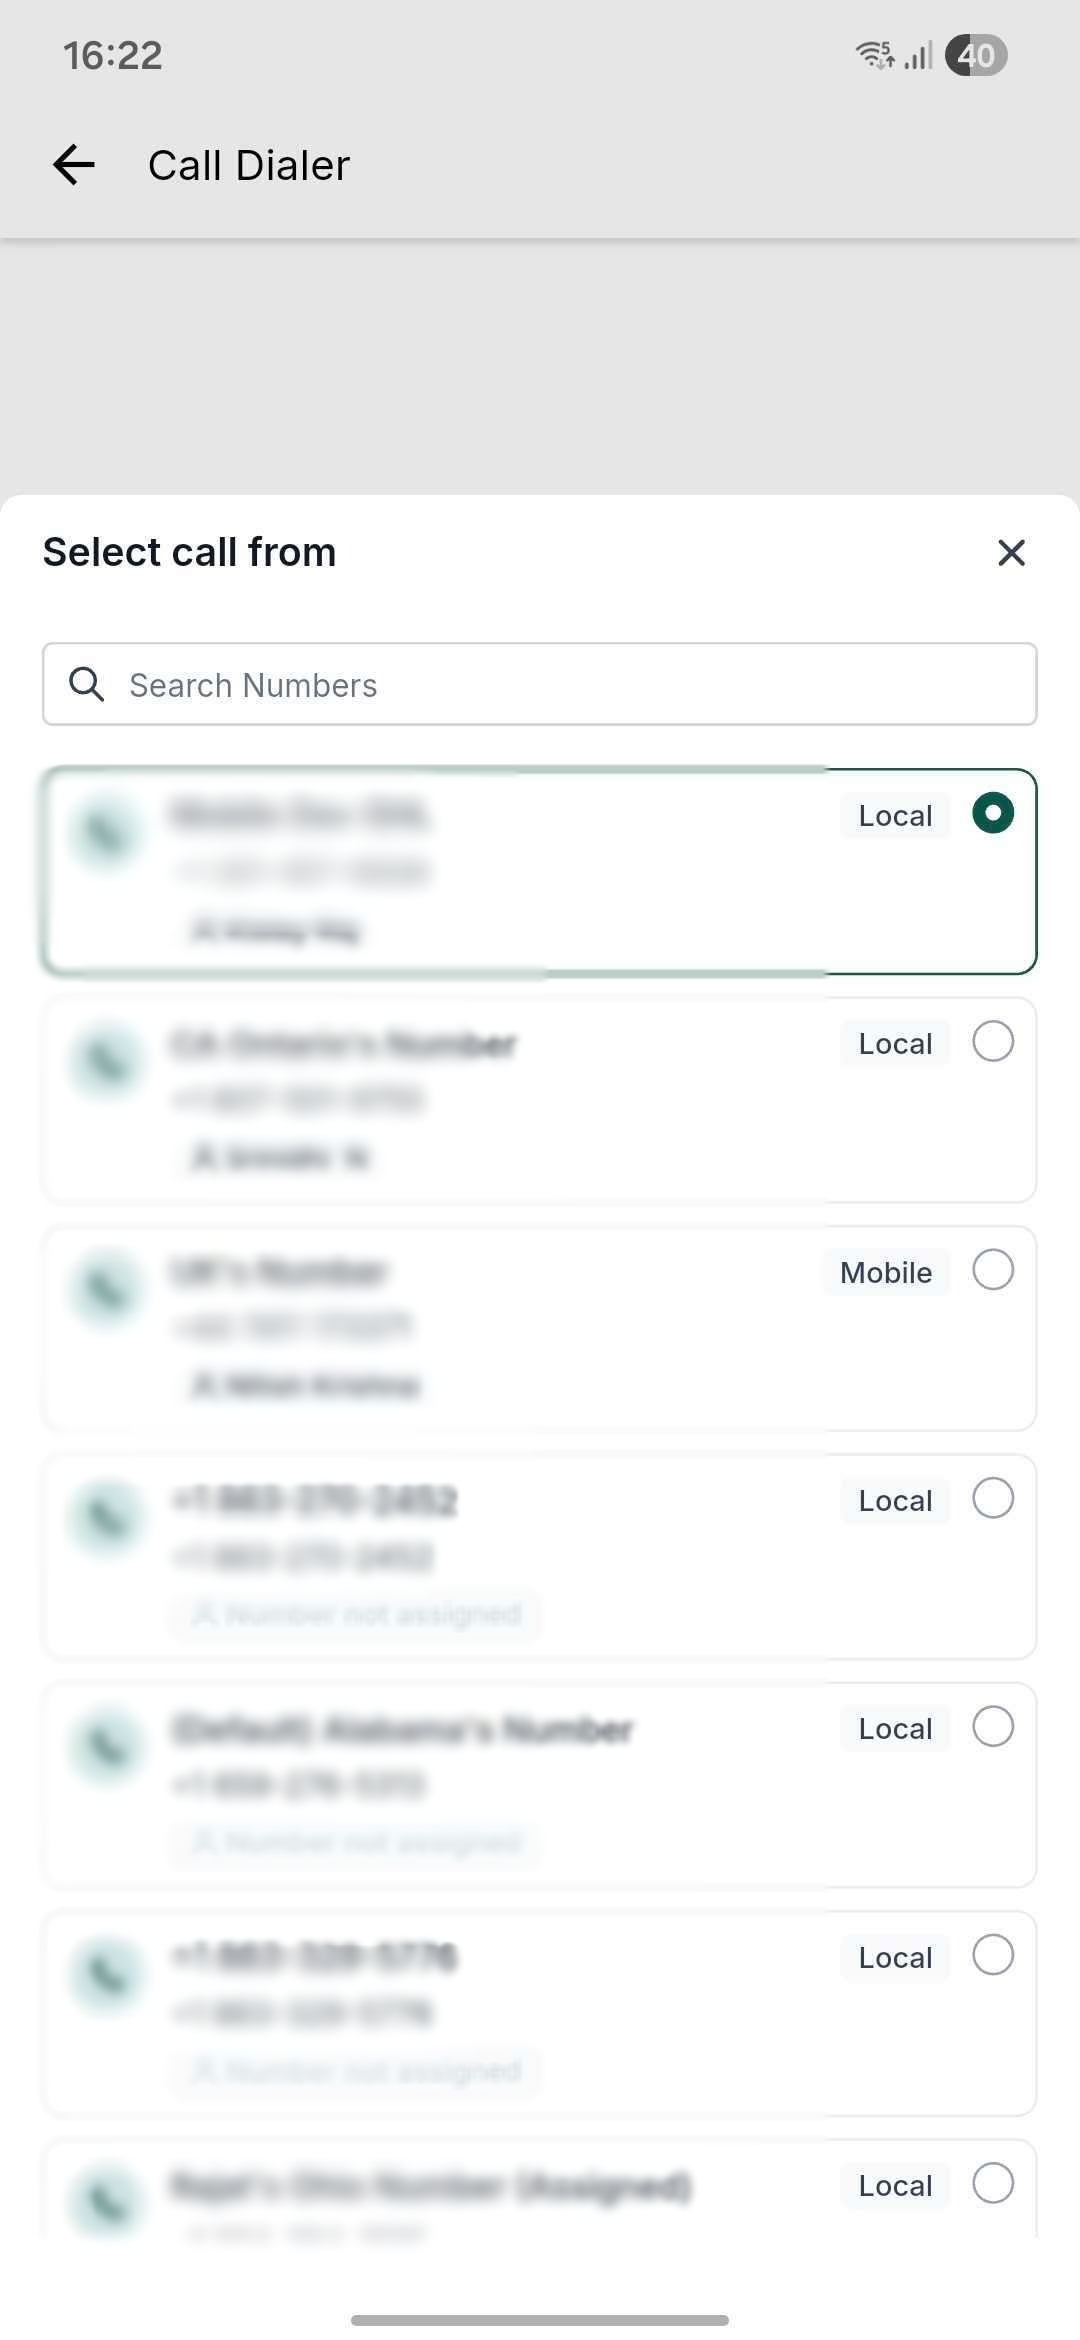The image size is (1080, 2340).
Task: Select the radio button for the Mobile number
Action: (992, 1270)
